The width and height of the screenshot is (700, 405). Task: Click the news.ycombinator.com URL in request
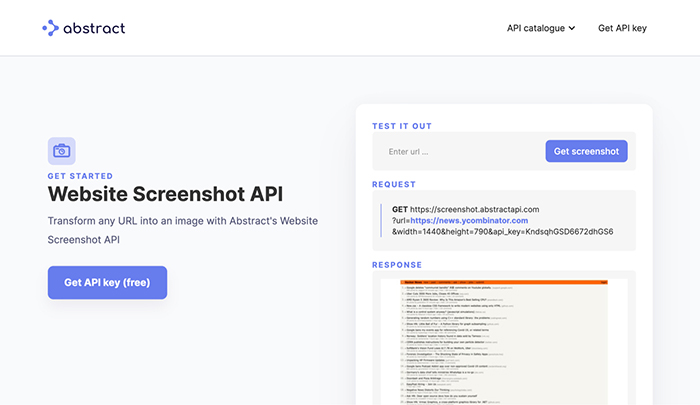[468, 220]
